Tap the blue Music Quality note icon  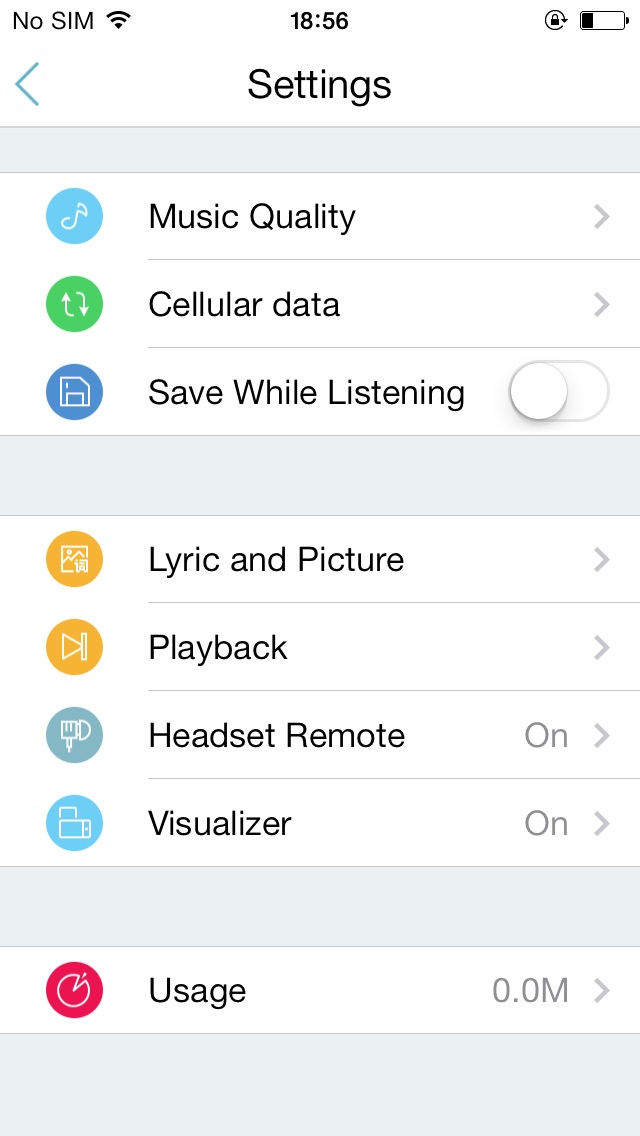tap(74, 217)
